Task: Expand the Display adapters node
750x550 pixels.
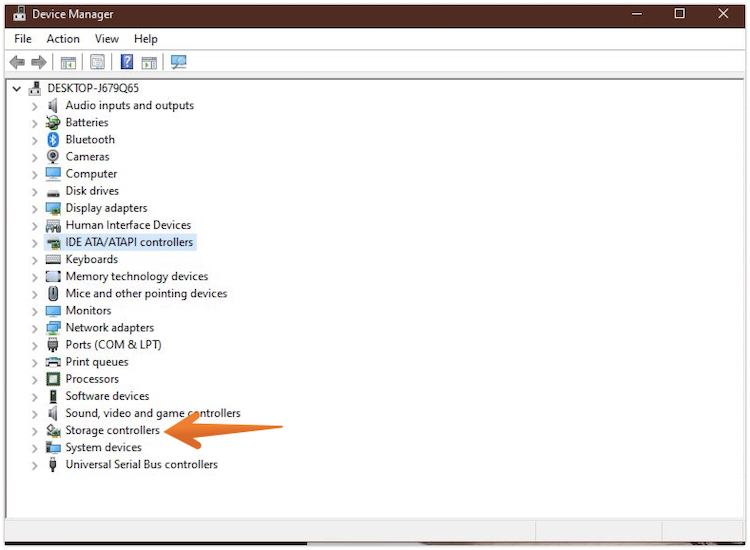Action: (x=35, y=209)
